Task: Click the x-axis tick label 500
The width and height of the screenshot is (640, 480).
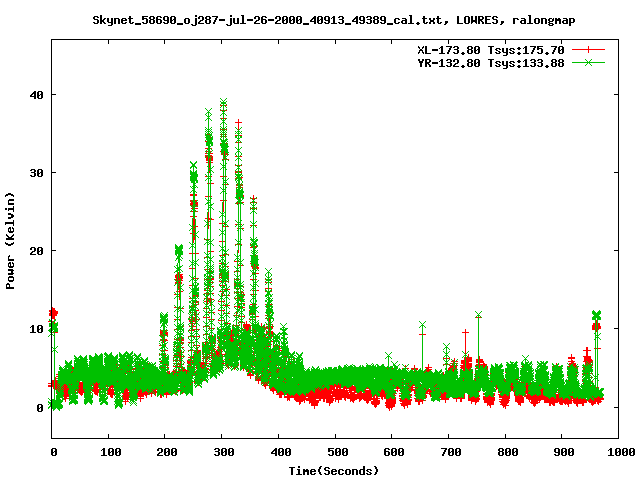Action: point(337,452)
